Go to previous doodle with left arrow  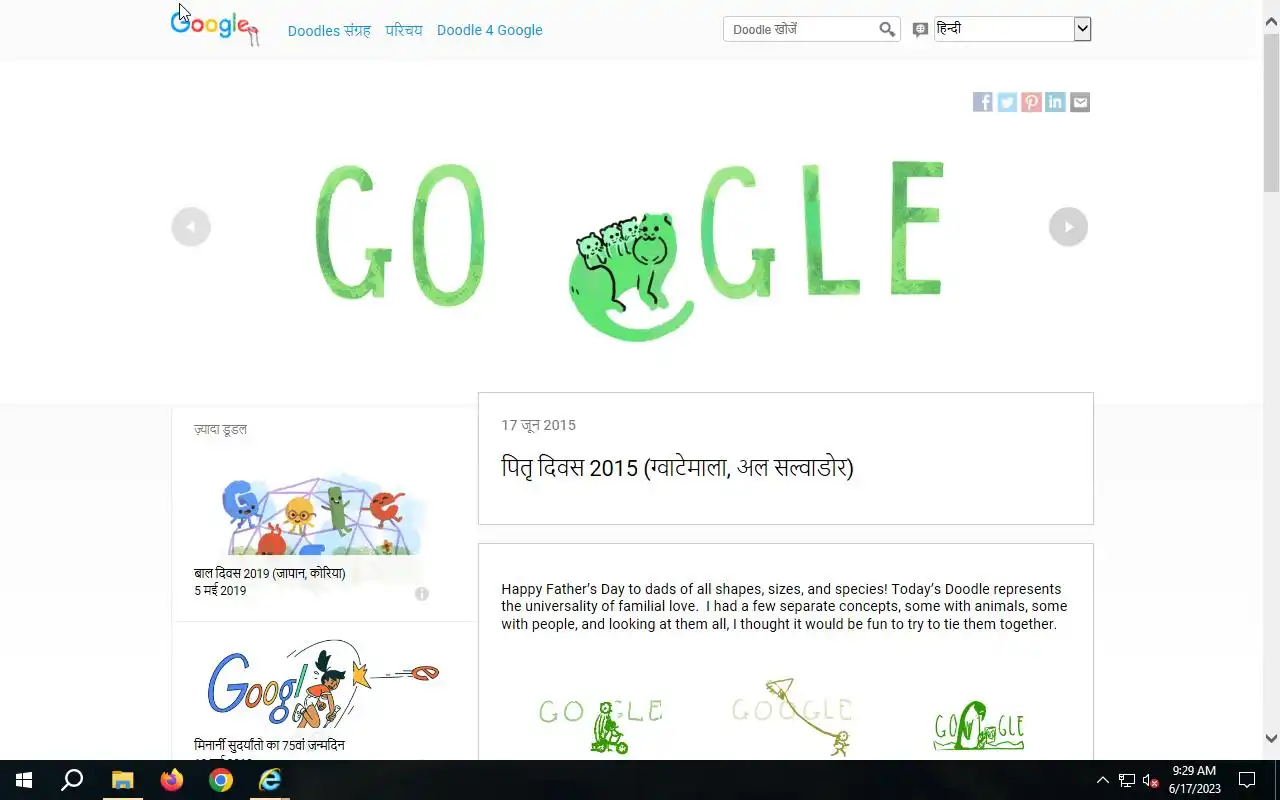click(191, 227)
